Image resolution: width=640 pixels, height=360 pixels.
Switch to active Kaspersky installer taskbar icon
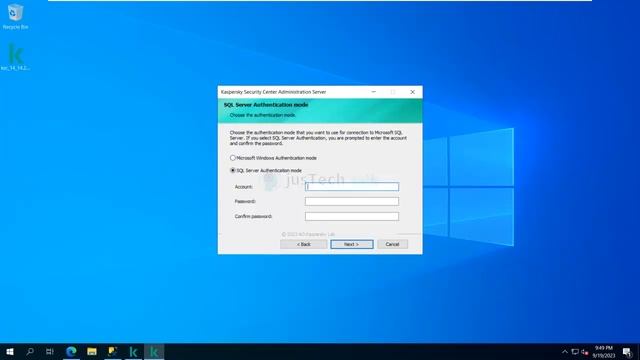pos(154,351)
